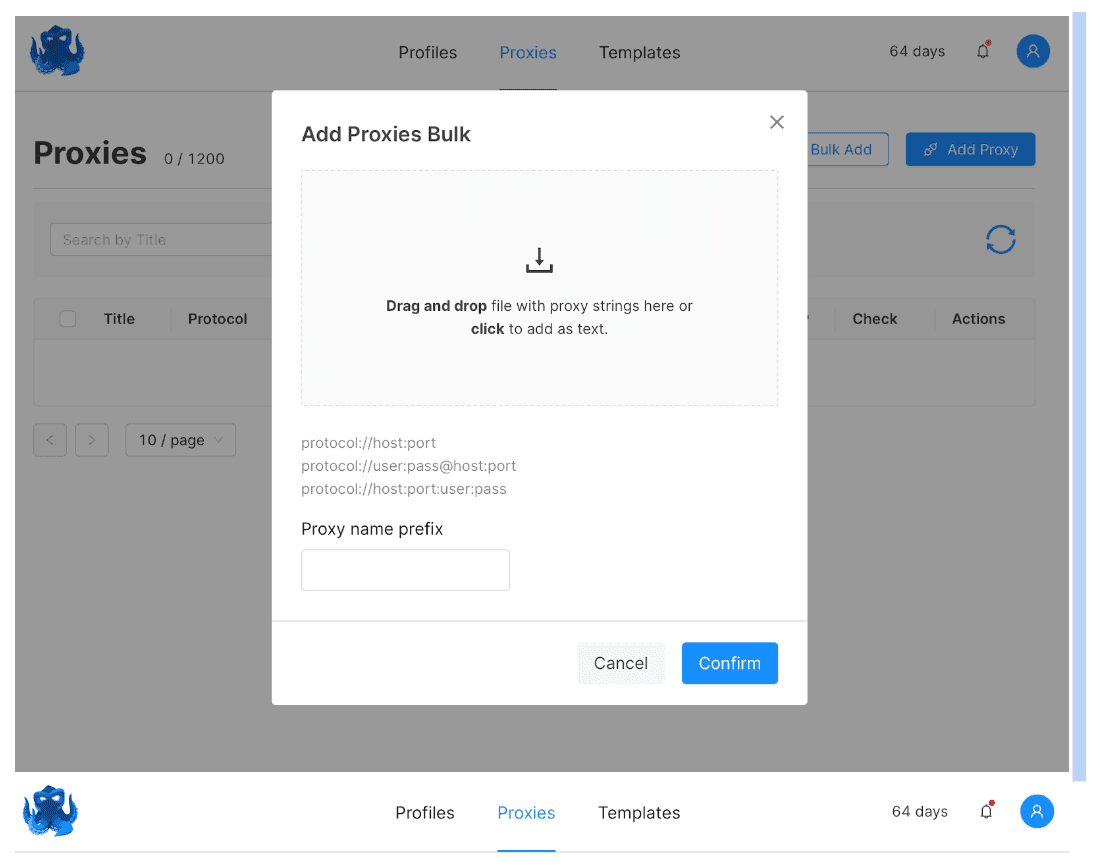Switch to Profiles tab in the bottom header
The width and height of the screenshot is (1100, 867).
click(x=425, y=813)
